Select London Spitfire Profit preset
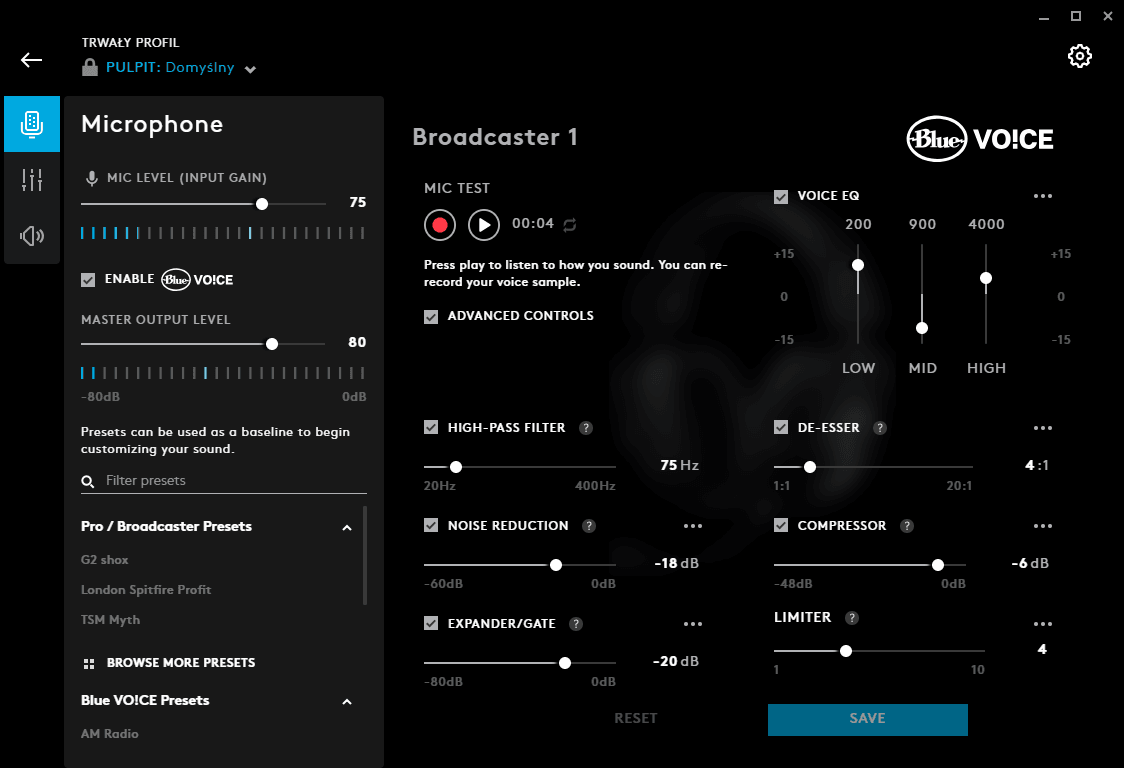Image resolution: width=1124 pixels, height=768 pixels. tap(146, 590)
